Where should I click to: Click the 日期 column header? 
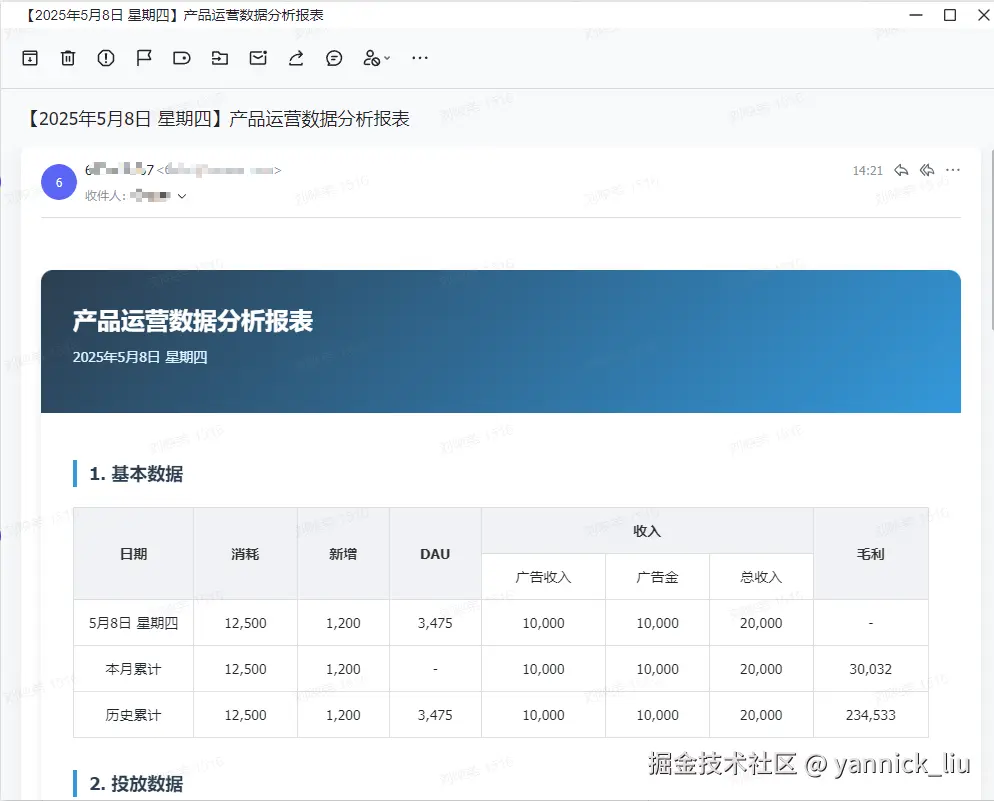click(x=133, y=554)
